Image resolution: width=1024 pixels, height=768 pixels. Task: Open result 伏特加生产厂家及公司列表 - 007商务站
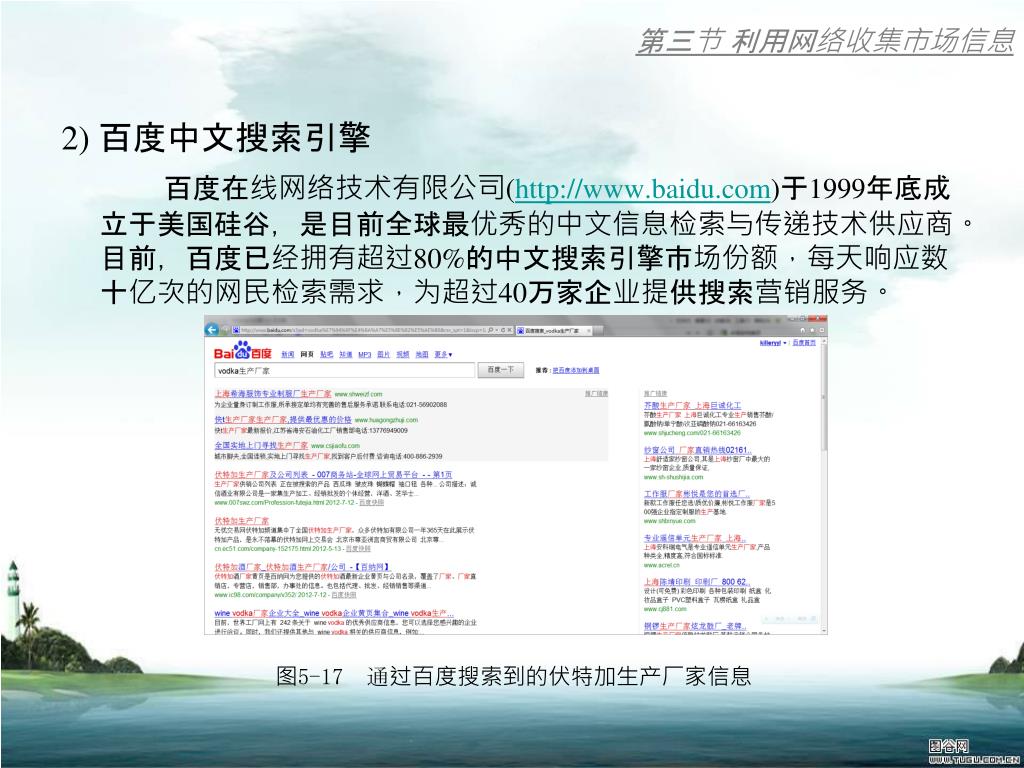pos(333,475)
